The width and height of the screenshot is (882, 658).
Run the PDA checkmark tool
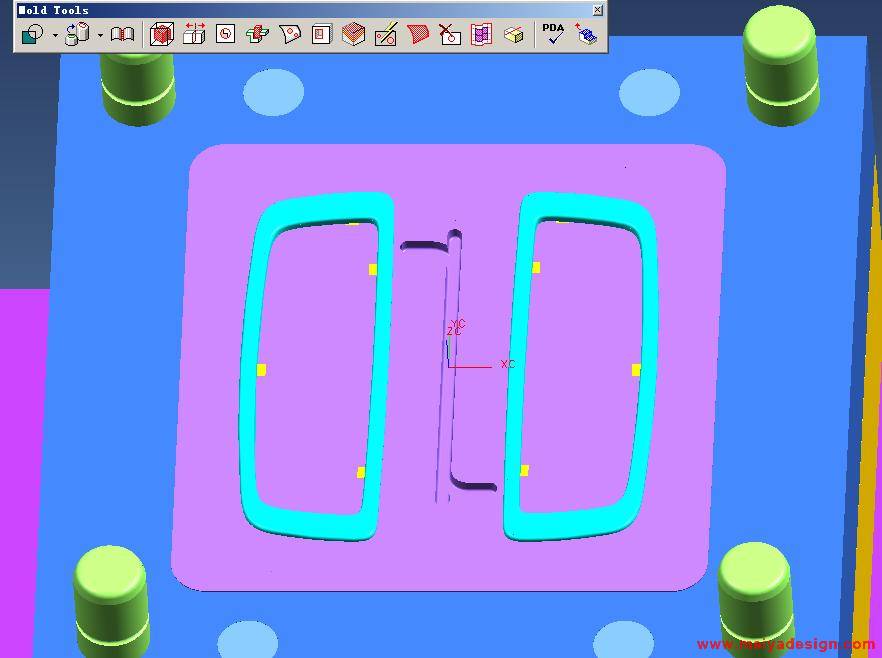point(553,35)
